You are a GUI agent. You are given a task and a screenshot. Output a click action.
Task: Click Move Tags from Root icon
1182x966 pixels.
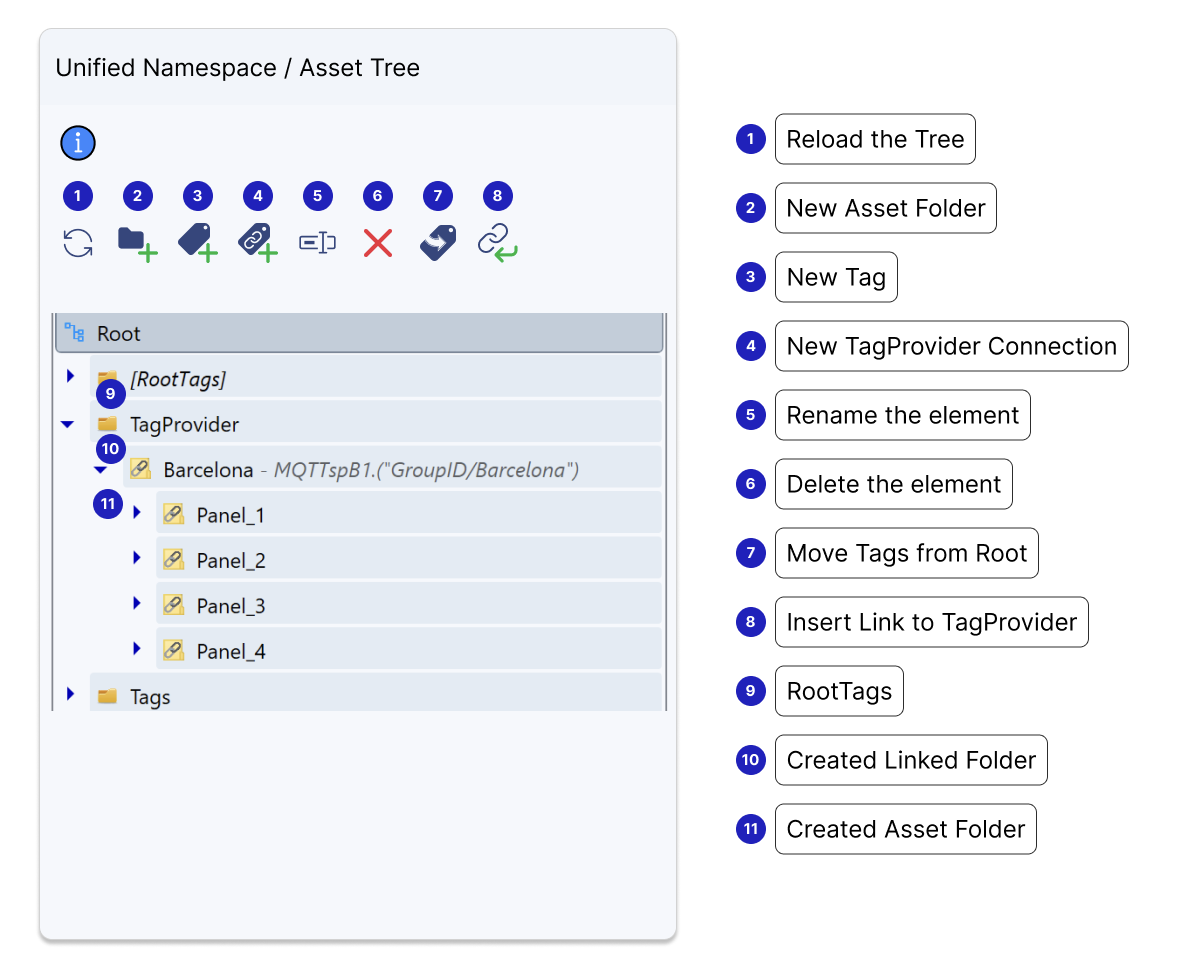437,243
